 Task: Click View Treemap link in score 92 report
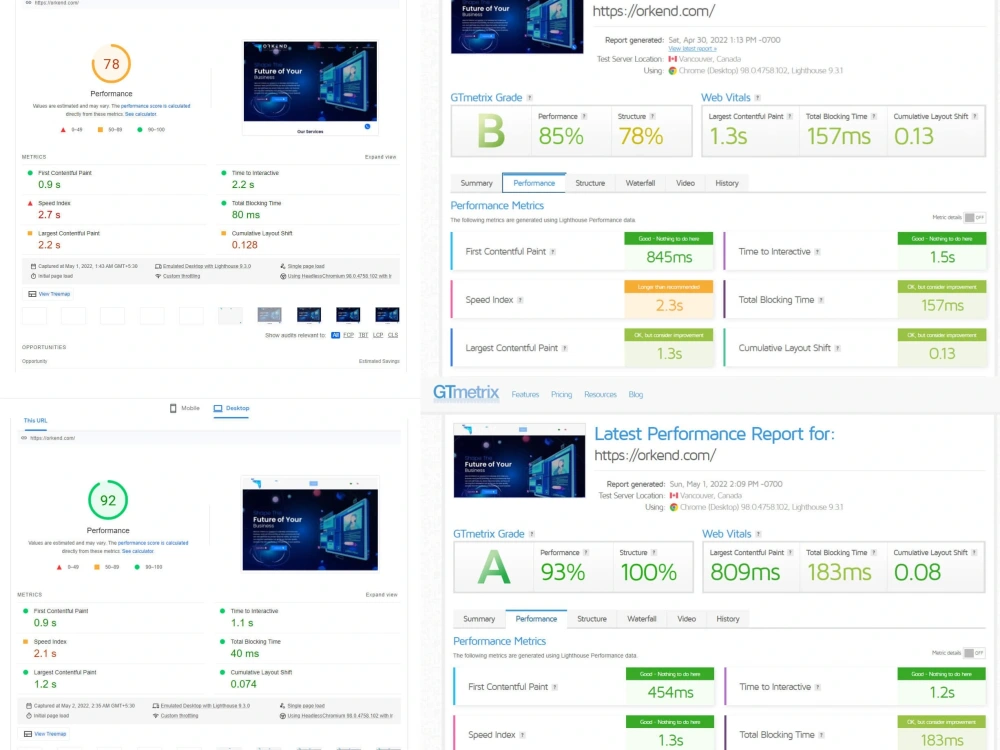tap(50, 734)
